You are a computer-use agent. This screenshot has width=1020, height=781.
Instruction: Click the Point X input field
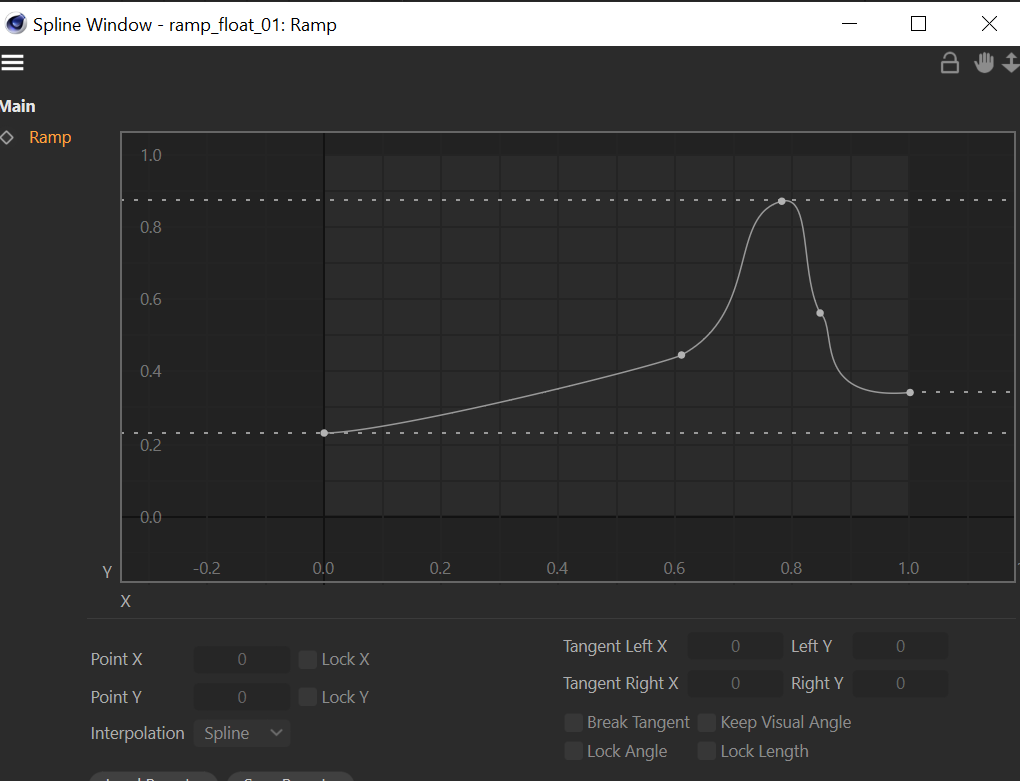click(241, 659)
